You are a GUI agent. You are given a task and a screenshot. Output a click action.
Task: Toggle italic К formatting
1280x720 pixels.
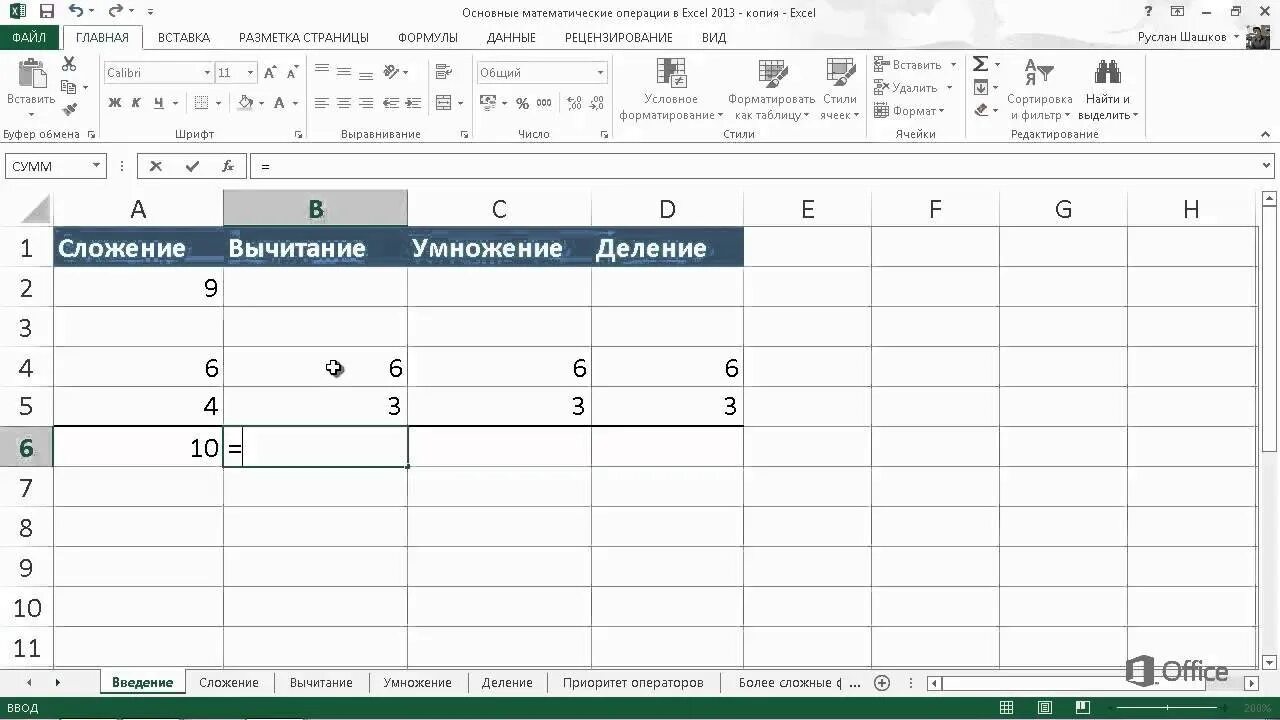coord(136,103)
